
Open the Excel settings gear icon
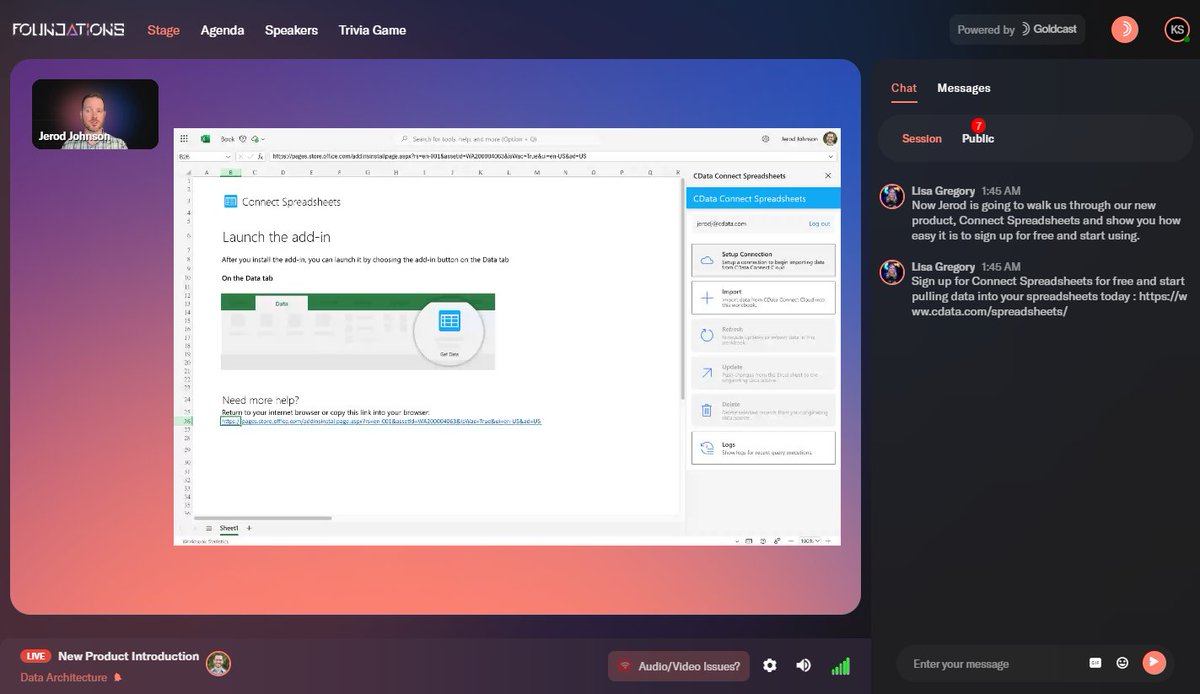pyautogui.click(x=765, y=139)
